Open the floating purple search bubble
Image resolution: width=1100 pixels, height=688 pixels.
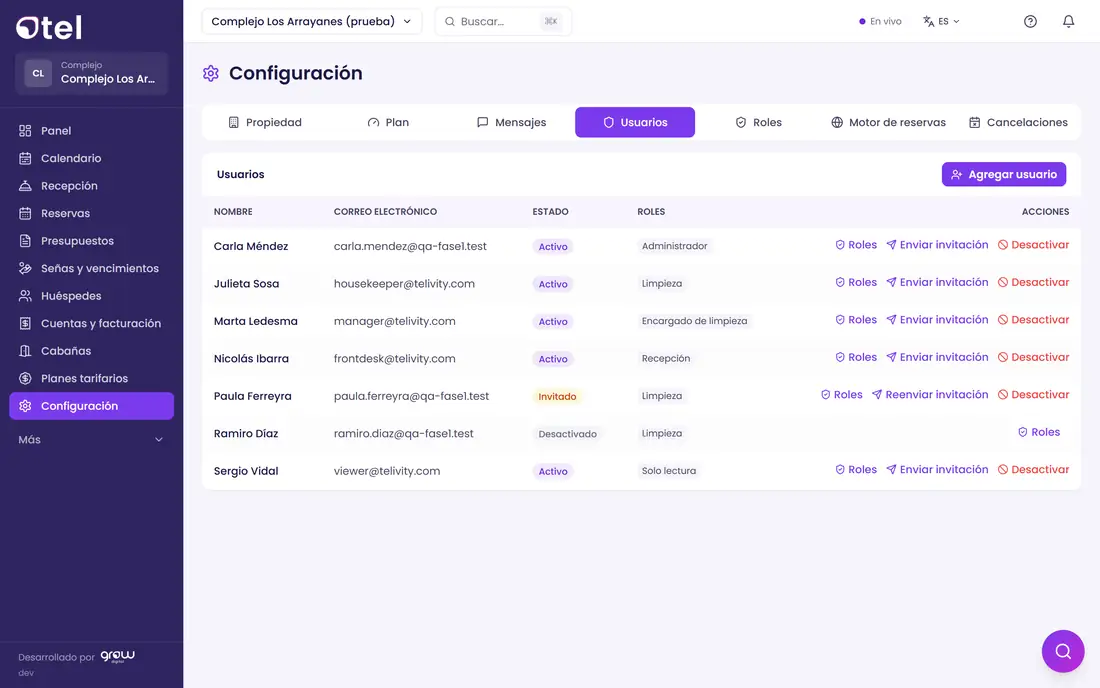[1063, 651]
